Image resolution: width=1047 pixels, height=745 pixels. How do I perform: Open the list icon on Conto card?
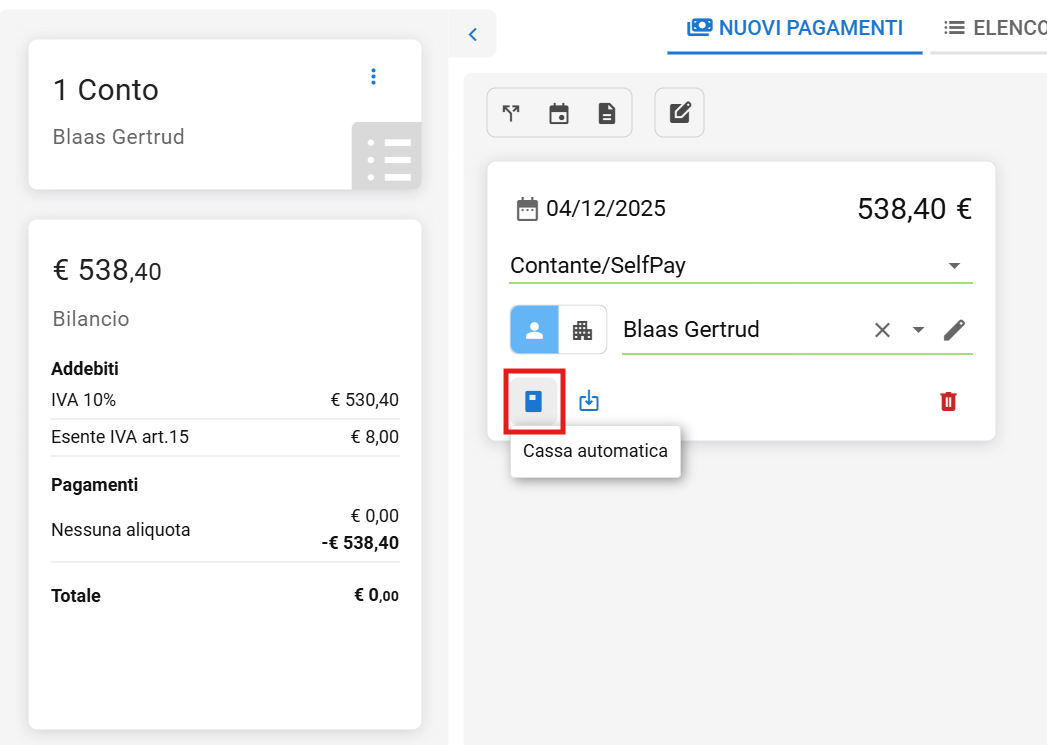388,157
